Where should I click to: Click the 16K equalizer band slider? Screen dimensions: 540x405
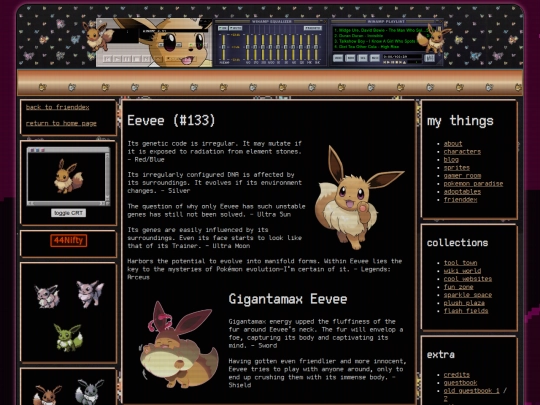[316, 47]
